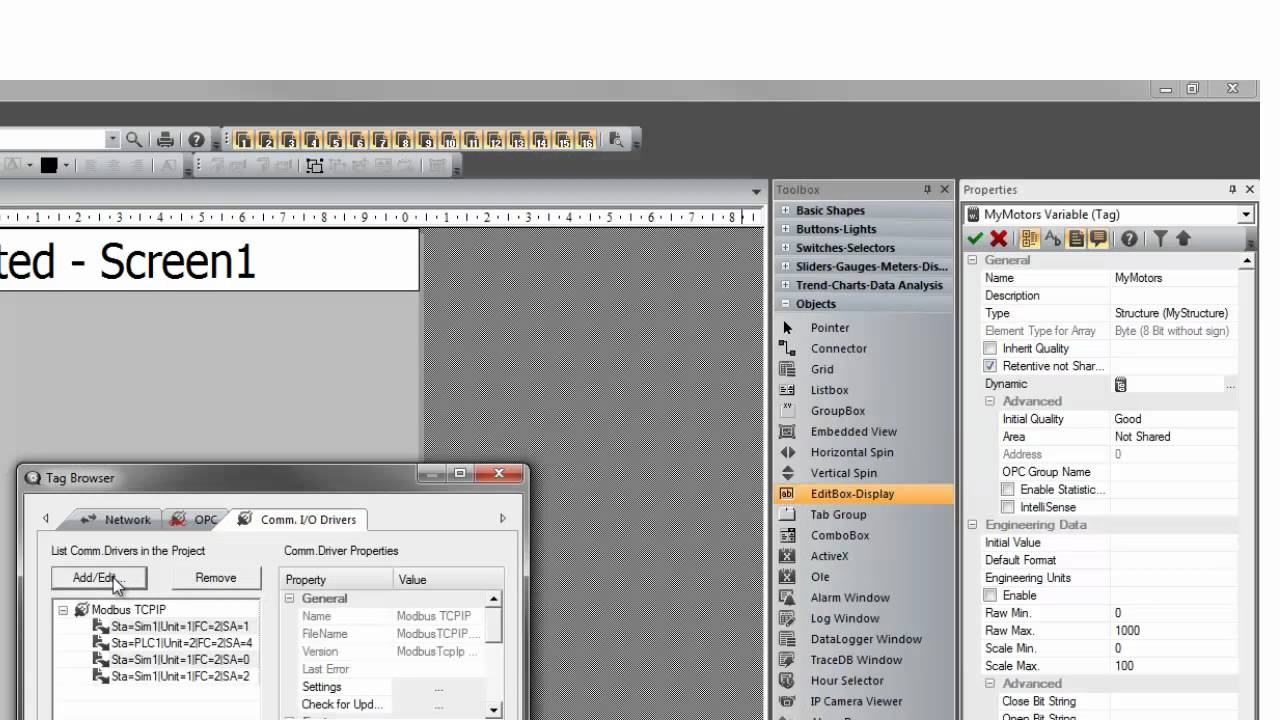Click help icon in Properties toolbar
1280x720 pixels.
(1129, 239)
